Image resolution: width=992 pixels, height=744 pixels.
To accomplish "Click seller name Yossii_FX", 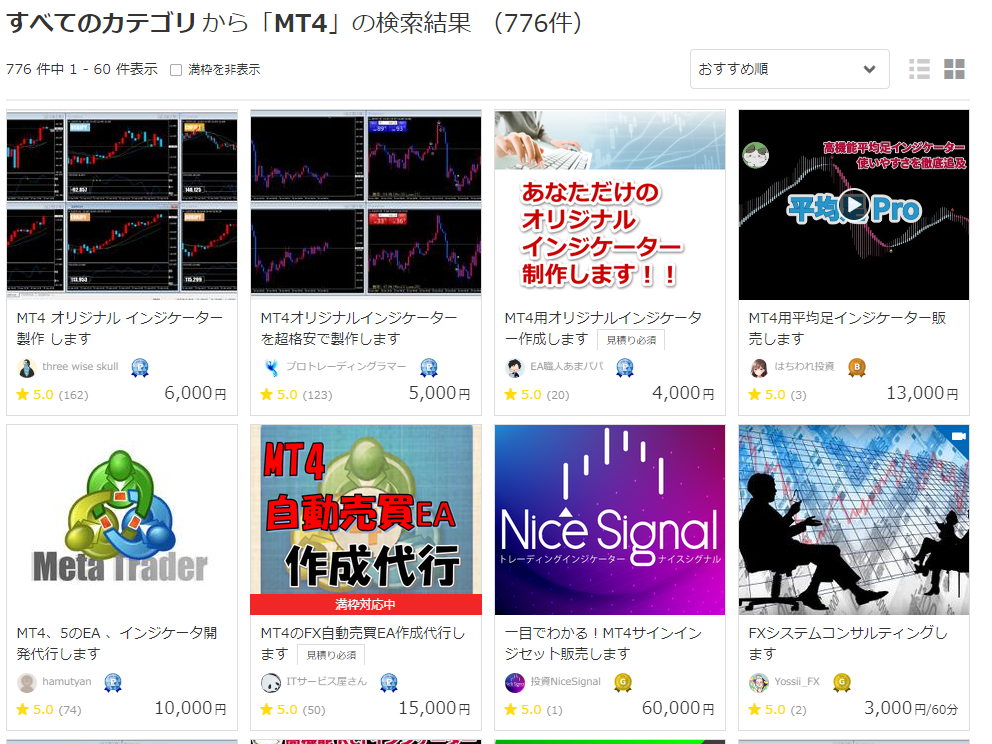I will [x=797, y=681].
